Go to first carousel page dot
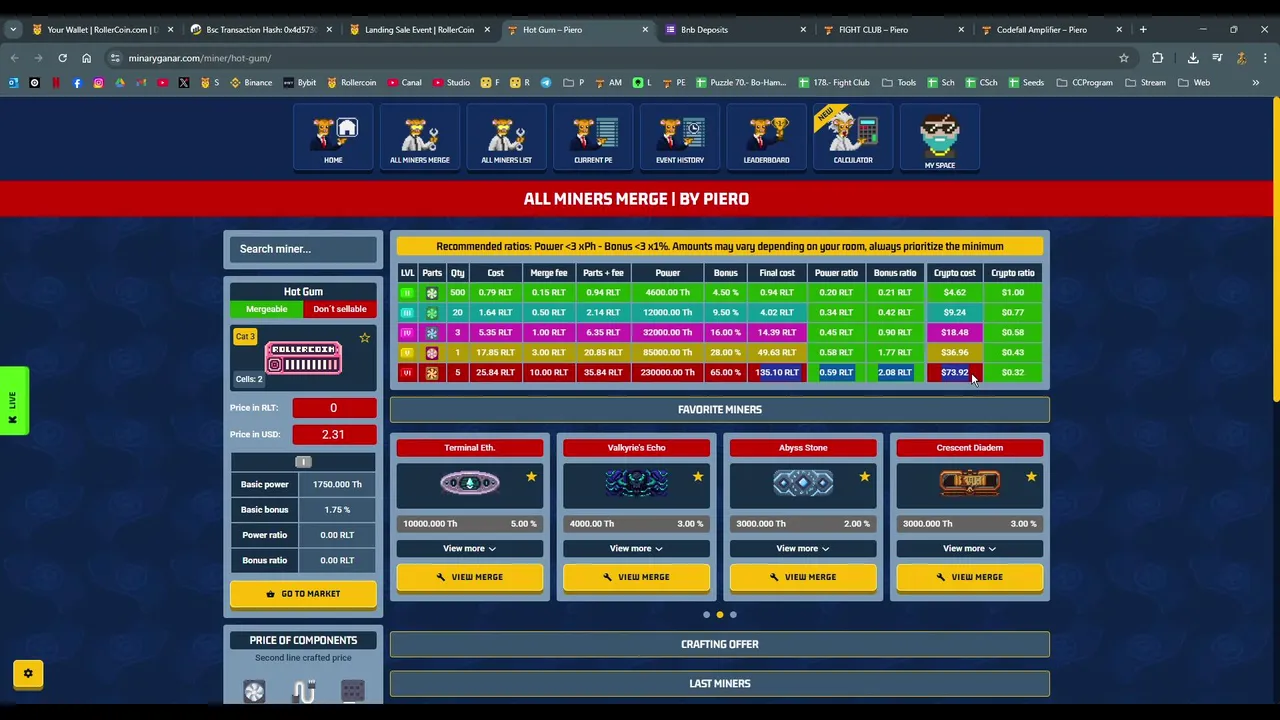The height and width of the screenshot is (720, 1280). (706, 615)
